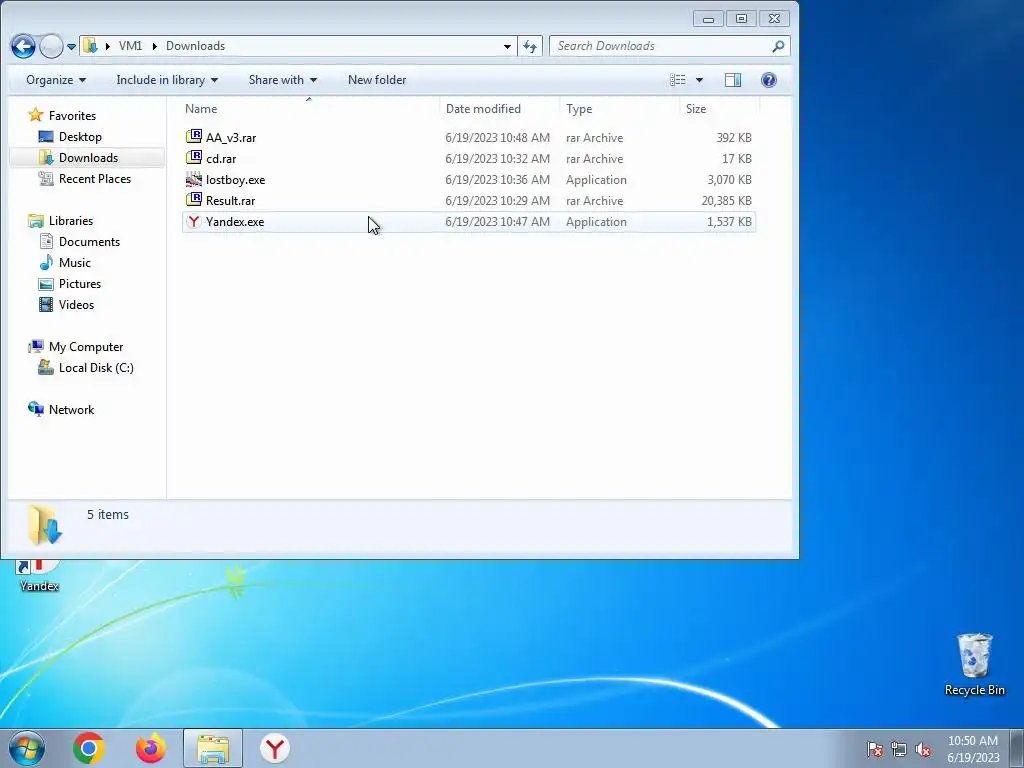The height and width of the screenshot is (768, 1024).
Task: Select the Yandex.exe file icon
Action: coord(194,221)
